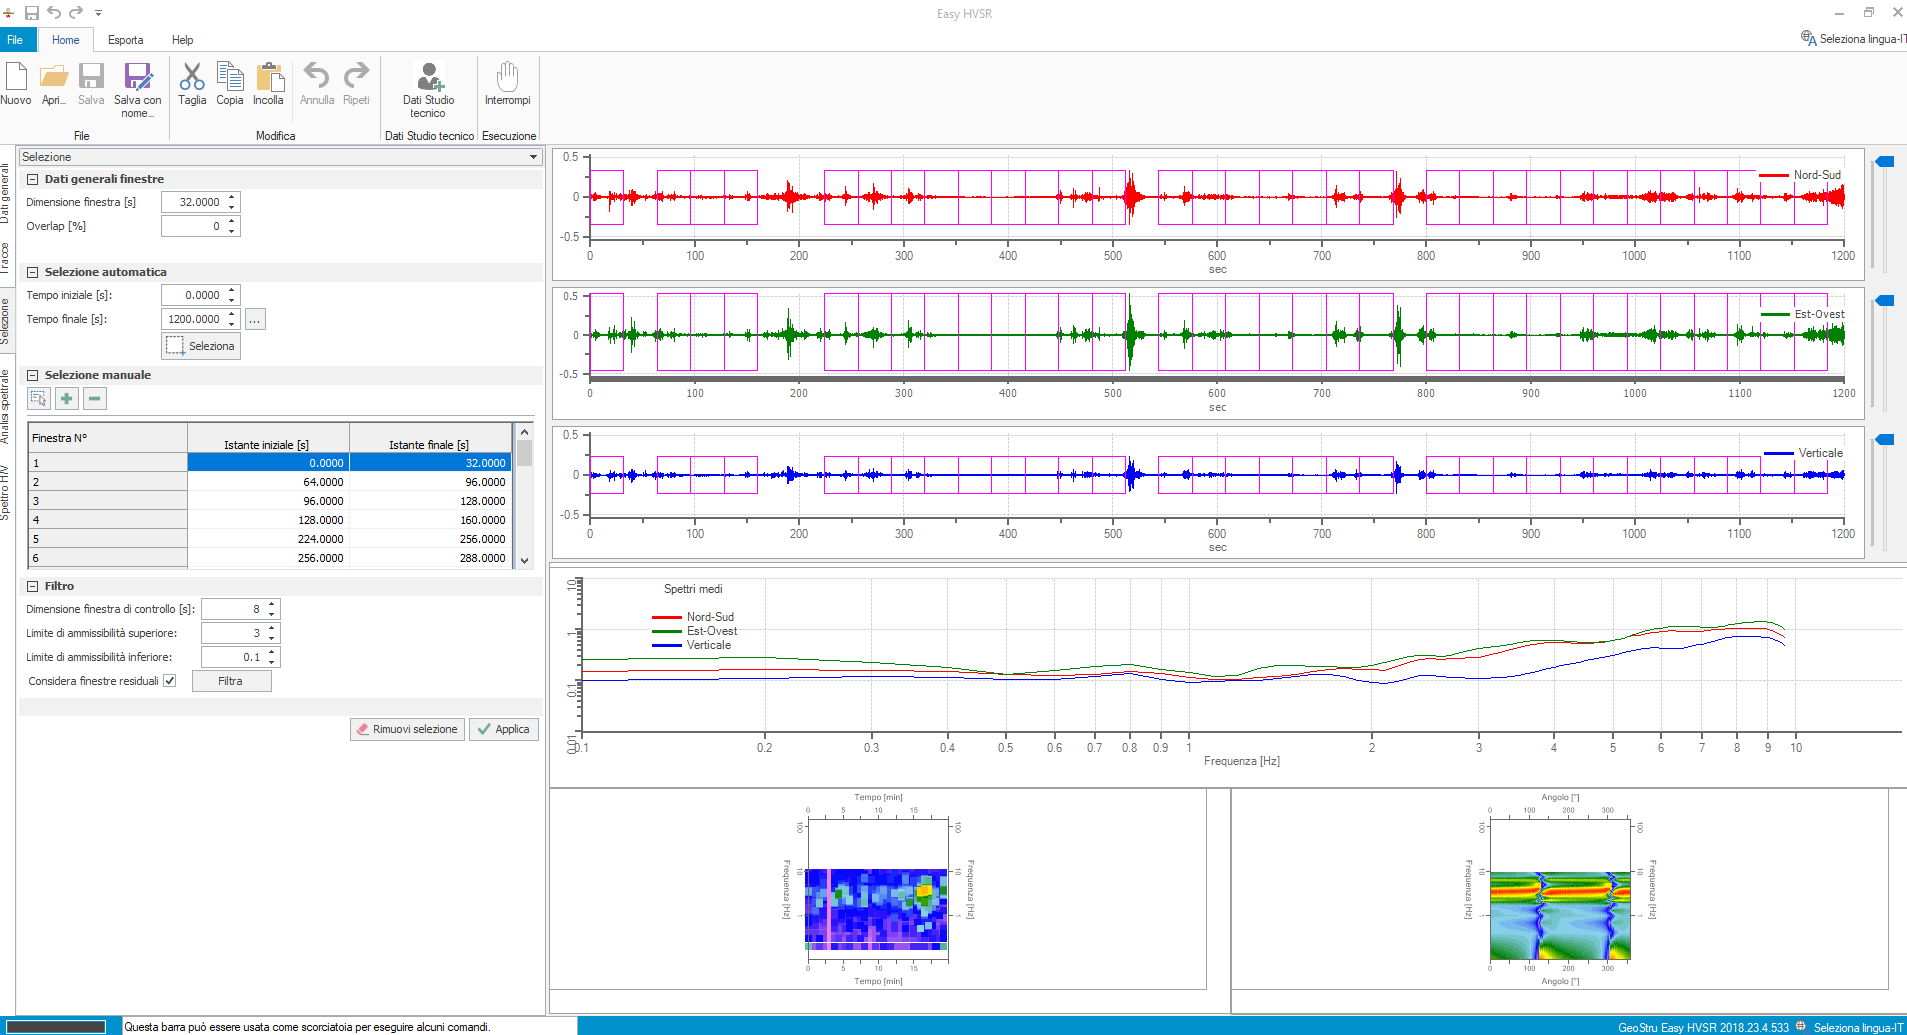Click the Verticale chart vertical slider handle
The width and height of the screenshot is (1907, 1035).
1885,439
